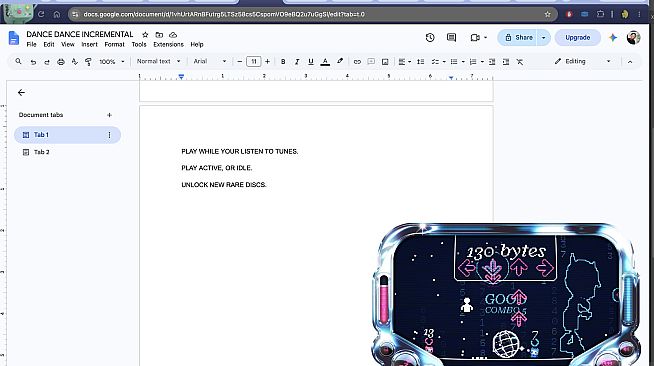Click the Upgrade button

coord(578,38)
